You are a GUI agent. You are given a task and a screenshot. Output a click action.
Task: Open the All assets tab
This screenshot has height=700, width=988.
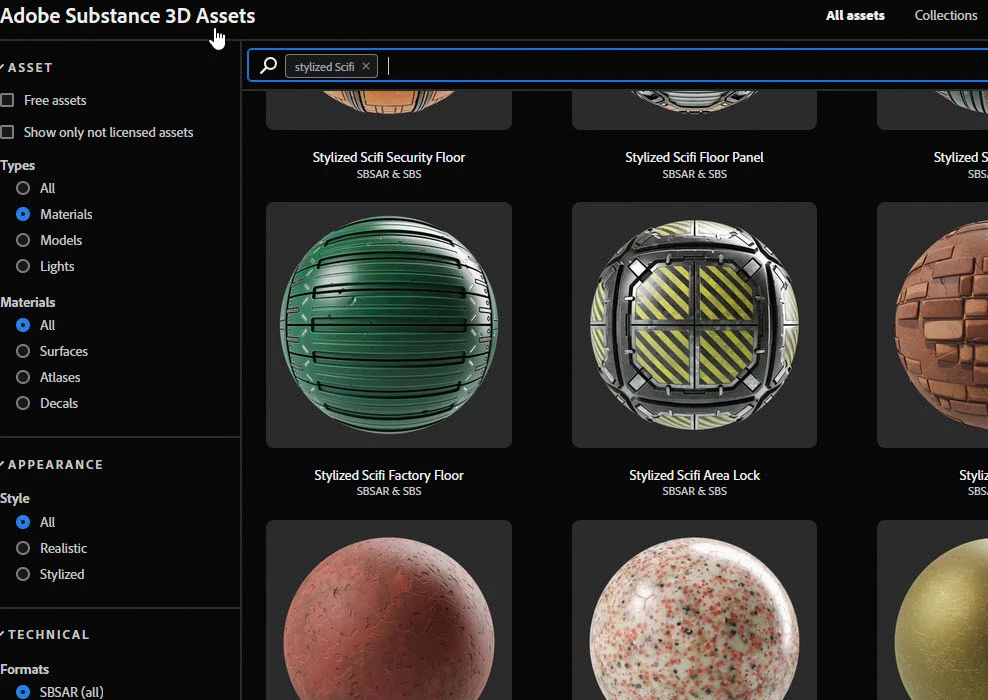(855, 15)
